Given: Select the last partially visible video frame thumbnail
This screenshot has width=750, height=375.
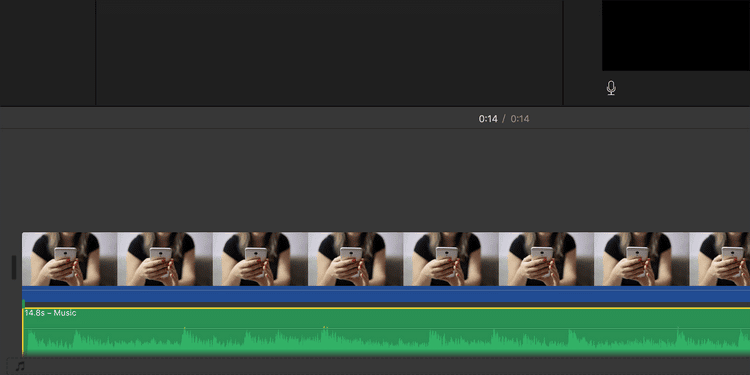Looking at the screenshot, I should [719, 259].
